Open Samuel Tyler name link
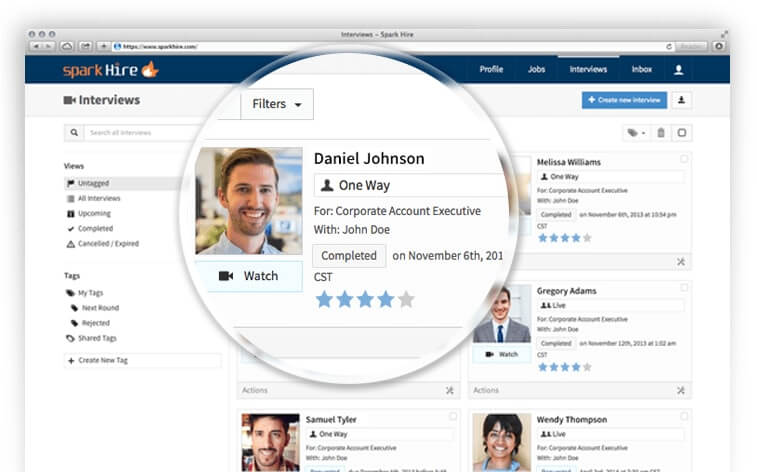Viewport: 757px width, 472px height. (x=331, y=420)
